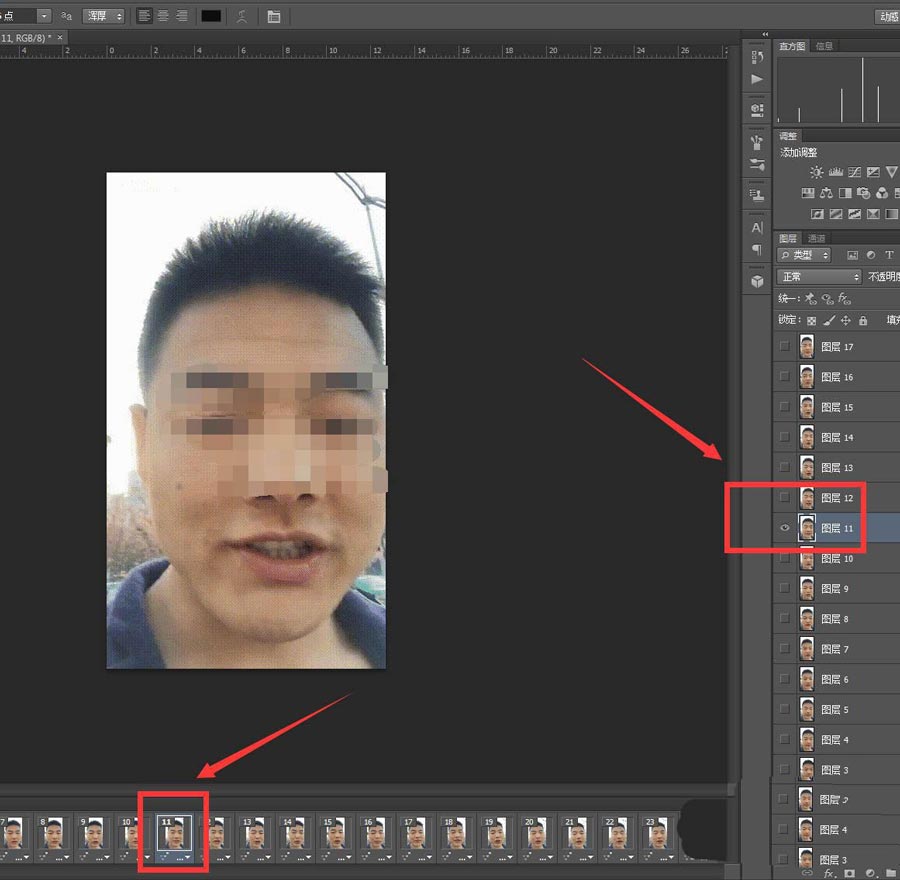
Task: Open the Character panel icon
Action: [757, 228]
